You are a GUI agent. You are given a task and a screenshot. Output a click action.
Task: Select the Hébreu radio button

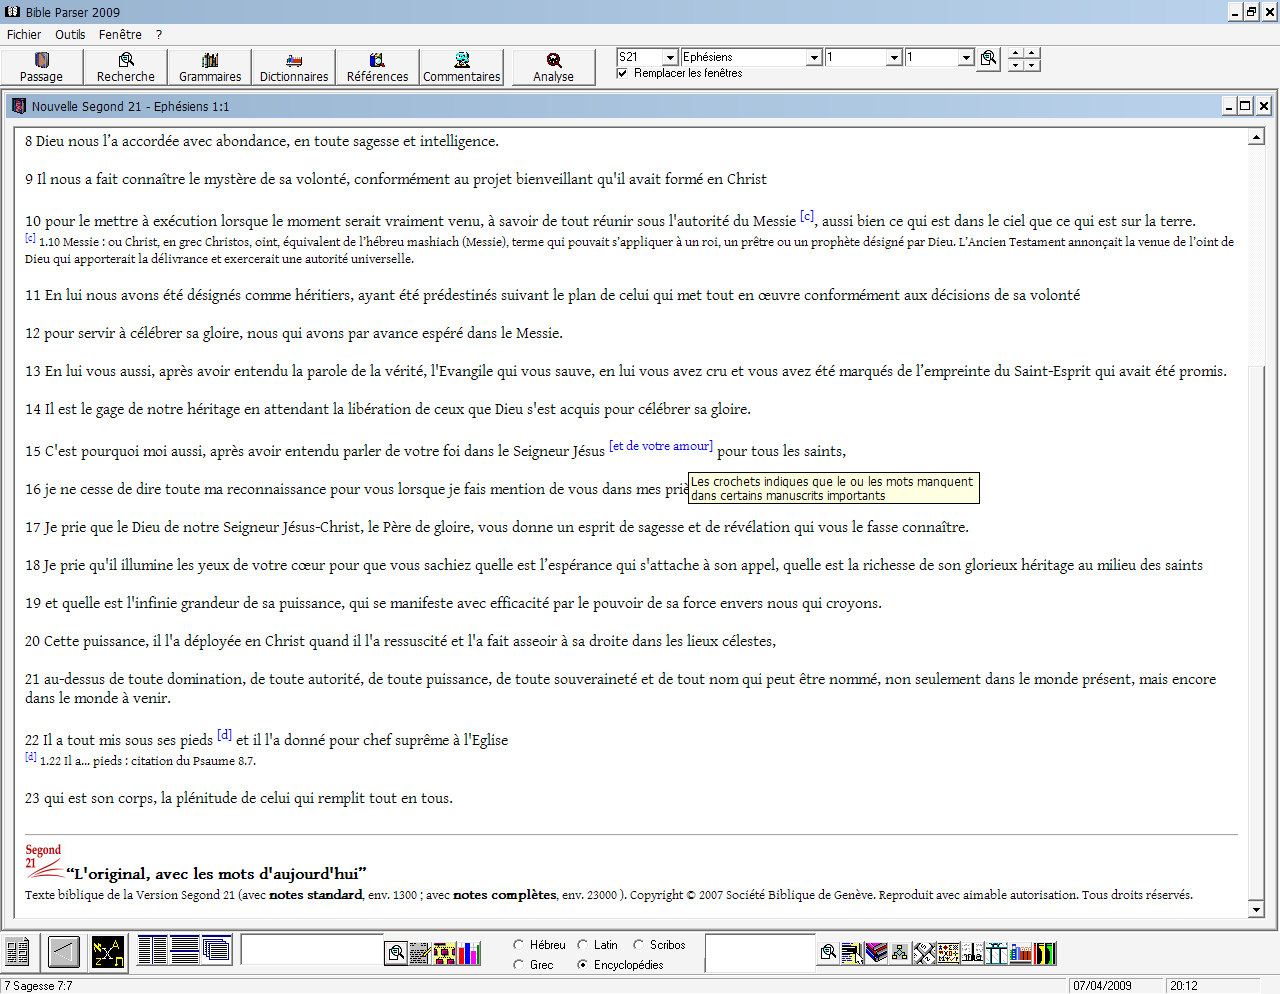click(518, 945)
